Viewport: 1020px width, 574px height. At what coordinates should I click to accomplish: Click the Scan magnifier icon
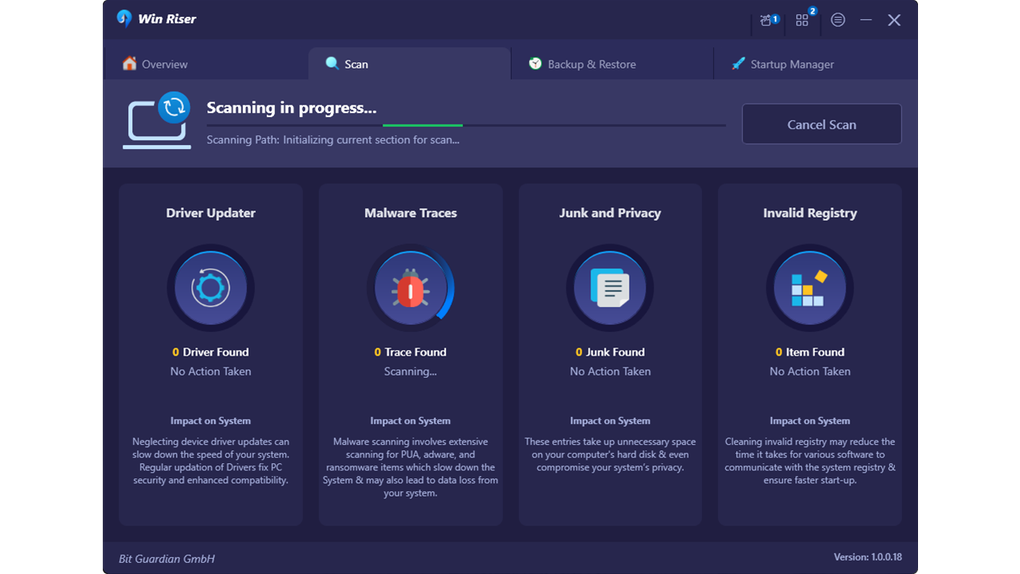click(x=332, y=63)
